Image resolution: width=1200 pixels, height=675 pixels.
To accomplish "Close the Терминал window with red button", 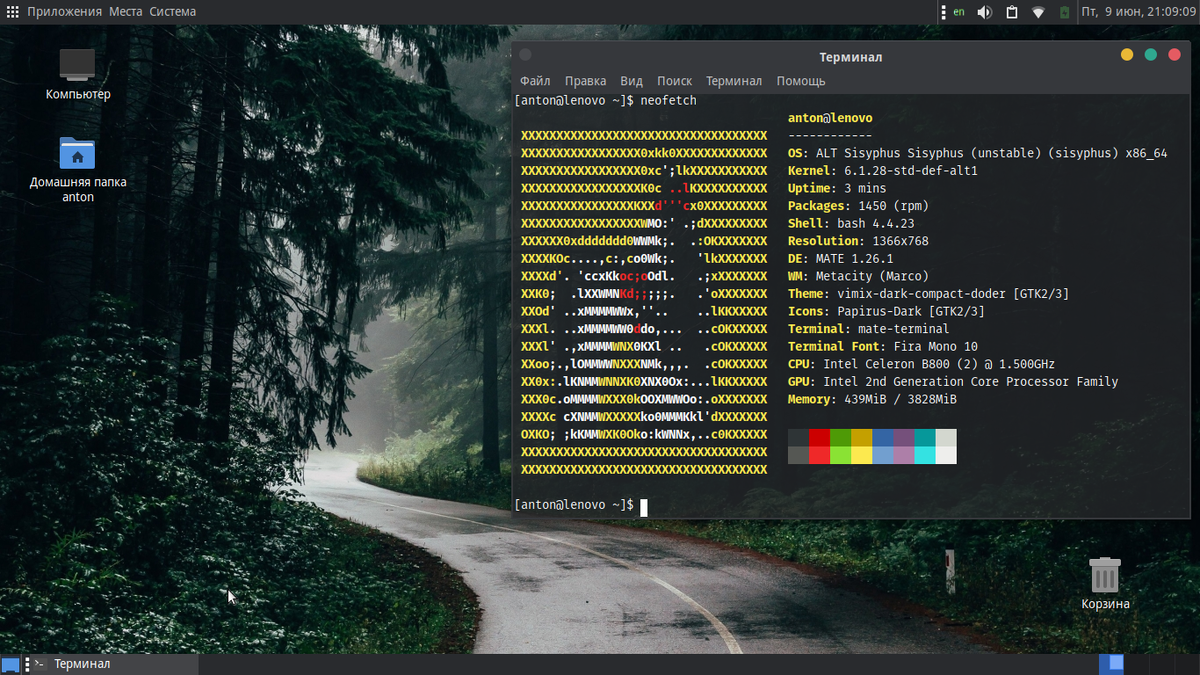I will click(x=1175, y=55).
